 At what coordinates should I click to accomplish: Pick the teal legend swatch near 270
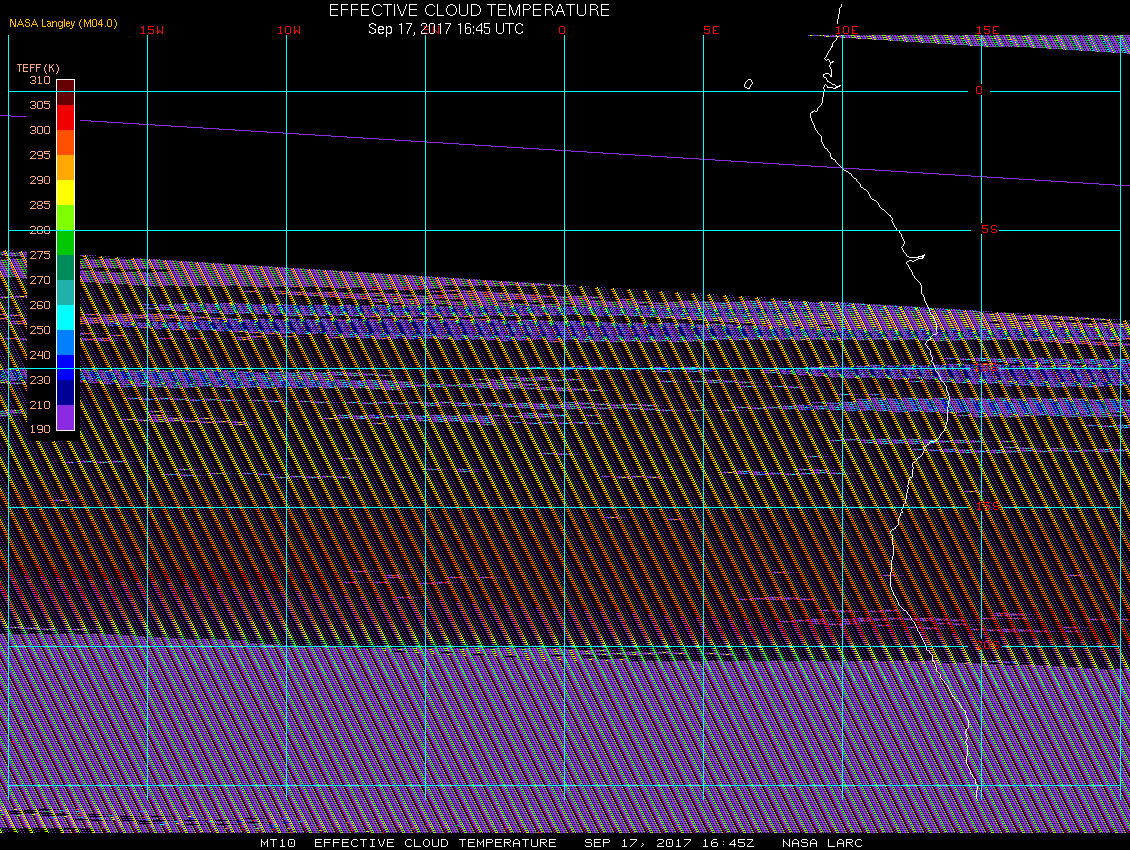click(66, 292)
